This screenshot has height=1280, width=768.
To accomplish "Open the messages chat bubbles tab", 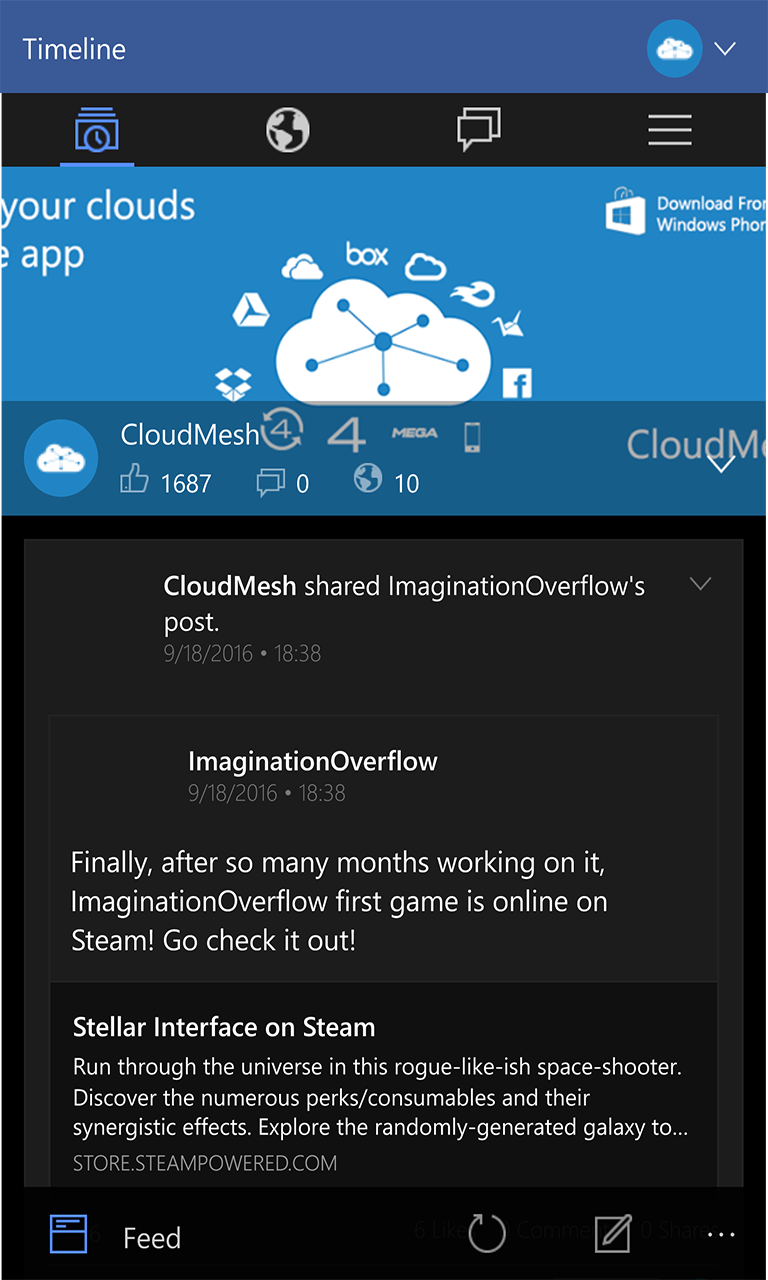I will coord(479,131).
